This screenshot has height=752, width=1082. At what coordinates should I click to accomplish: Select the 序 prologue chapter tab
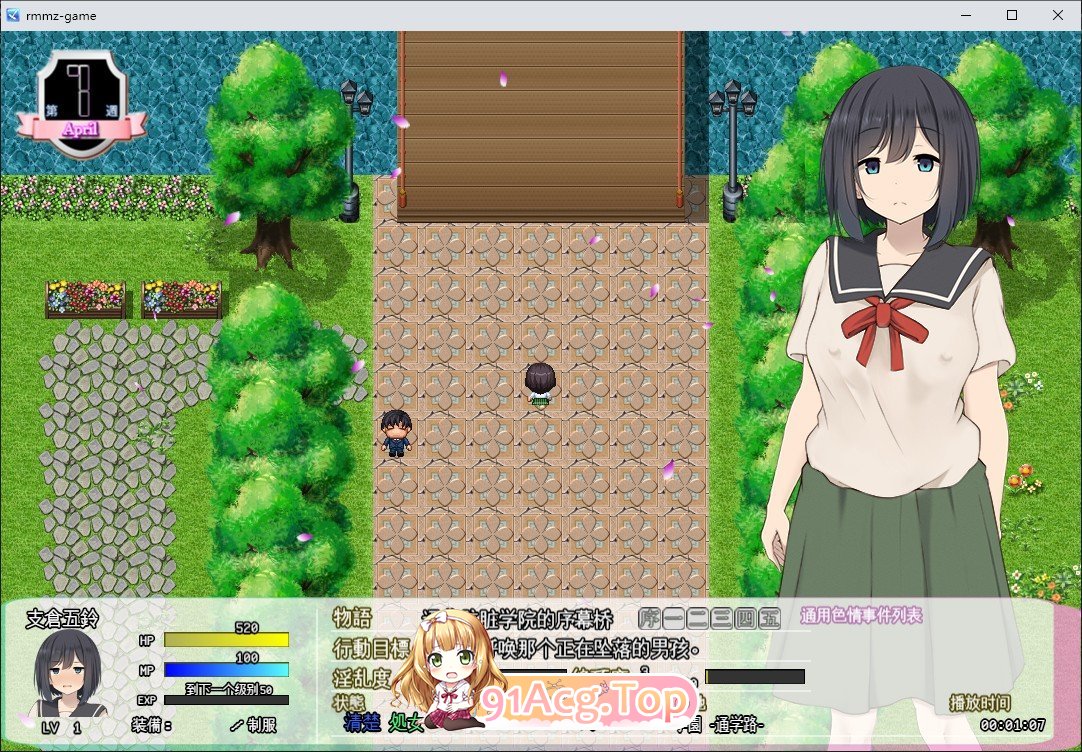(x=650, y=619)
